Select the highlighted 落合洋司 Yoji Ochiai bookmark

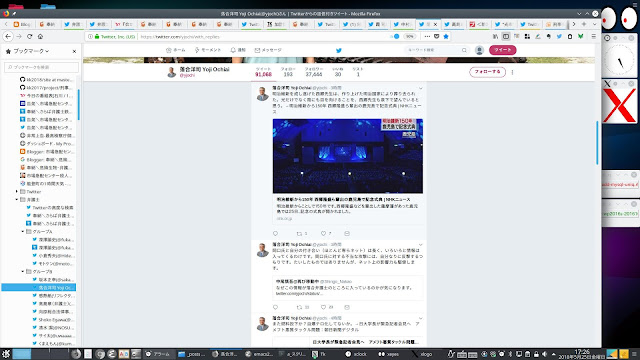(39, 288)
